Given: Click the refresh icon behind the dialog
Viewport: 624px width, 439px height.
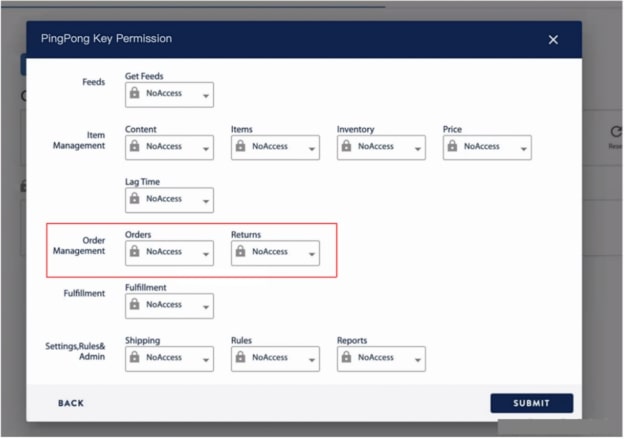Looking at the screenshot, I should tap(616, 131).
